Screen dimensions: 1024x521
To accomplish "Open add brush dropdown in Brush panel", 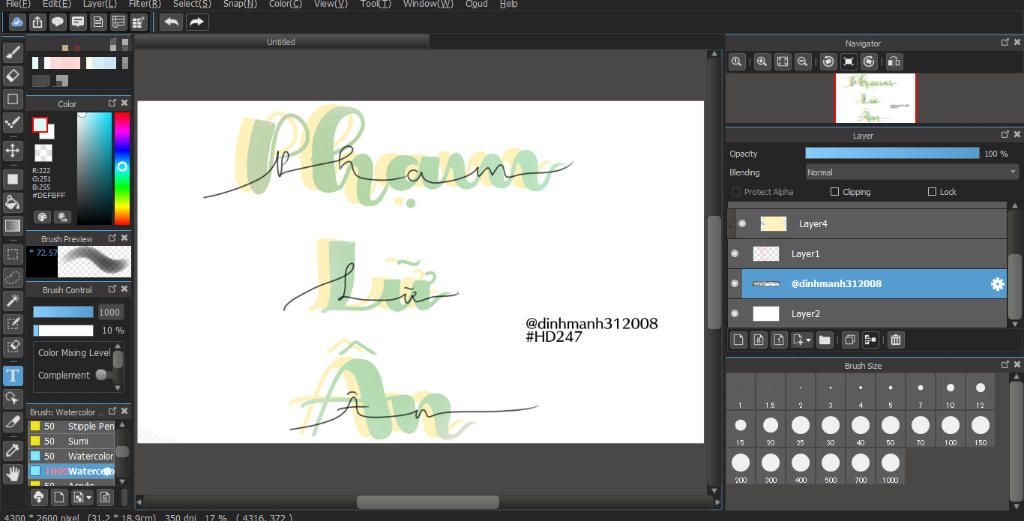I will coord(82,497).
